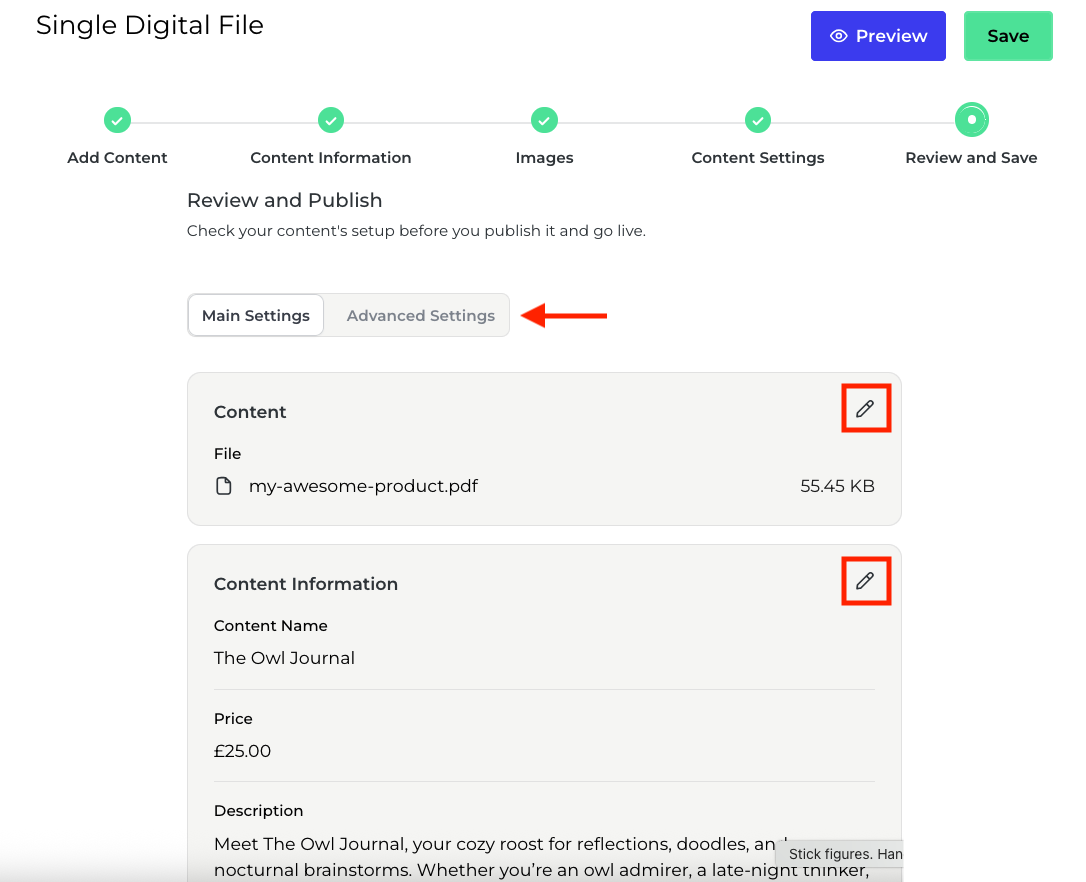Open the Preview of the content

[x=878, y=36]
